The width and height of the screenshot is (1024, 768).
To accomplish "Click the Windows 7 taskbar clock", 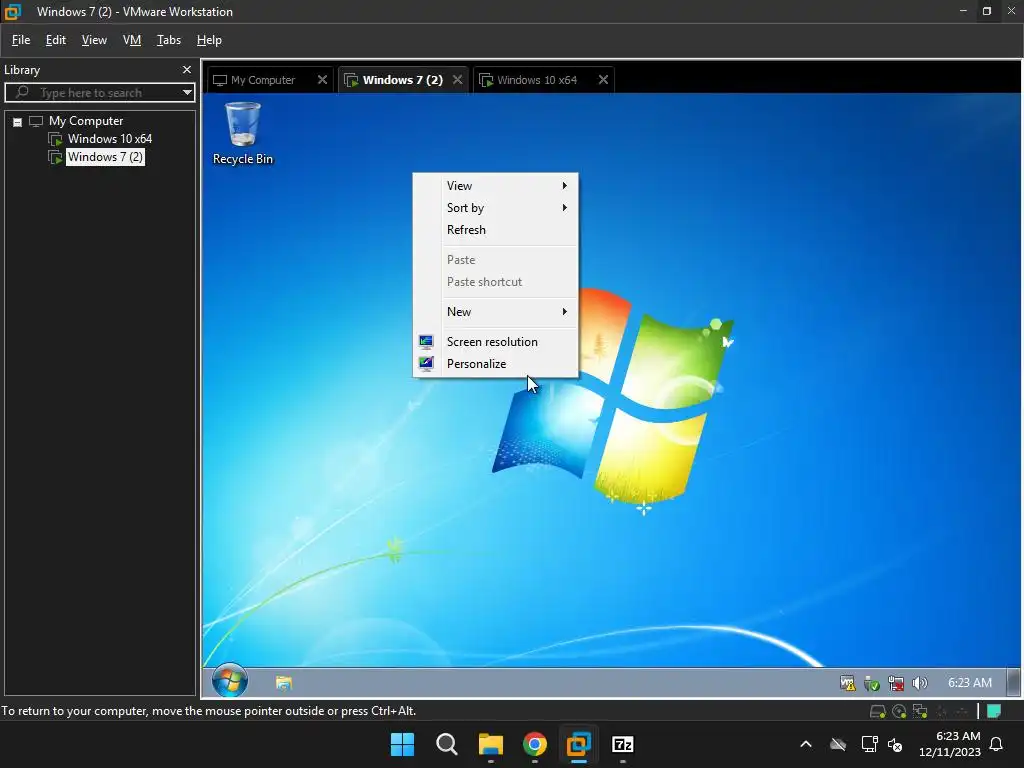I will point(969,683).
